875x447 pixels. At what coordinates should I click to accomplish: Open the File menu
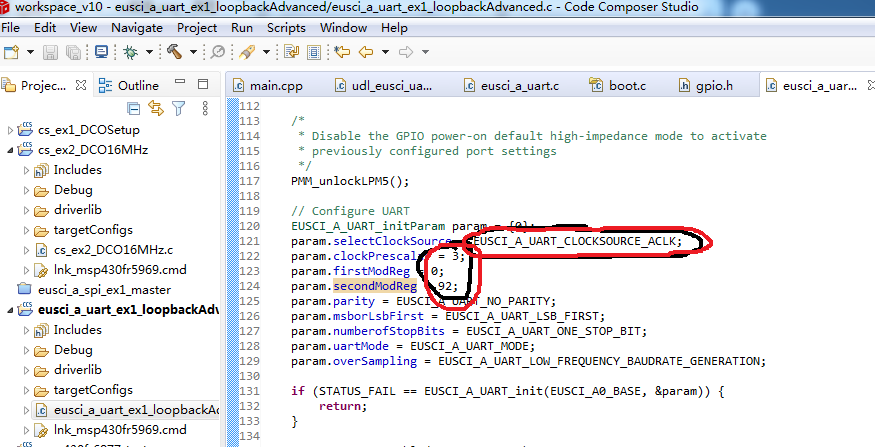click(11, 27)
